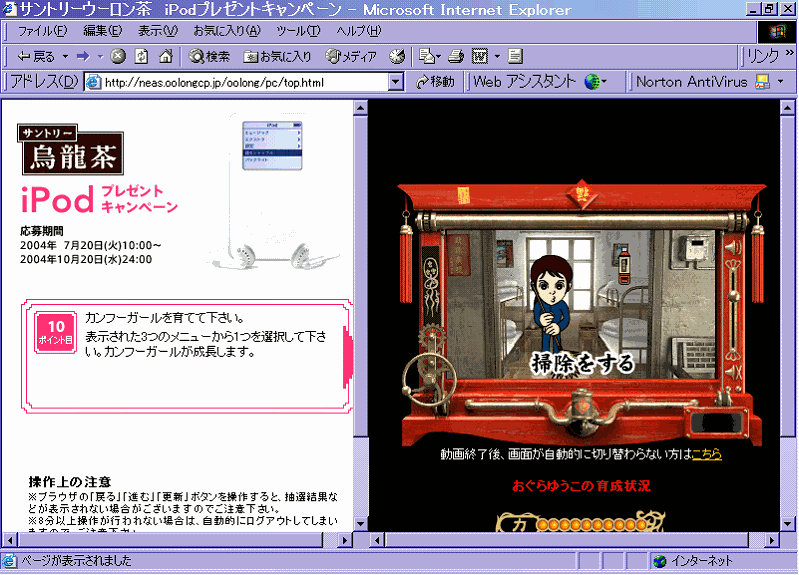Click the Mail toolbar icon

tap(427, 57)
